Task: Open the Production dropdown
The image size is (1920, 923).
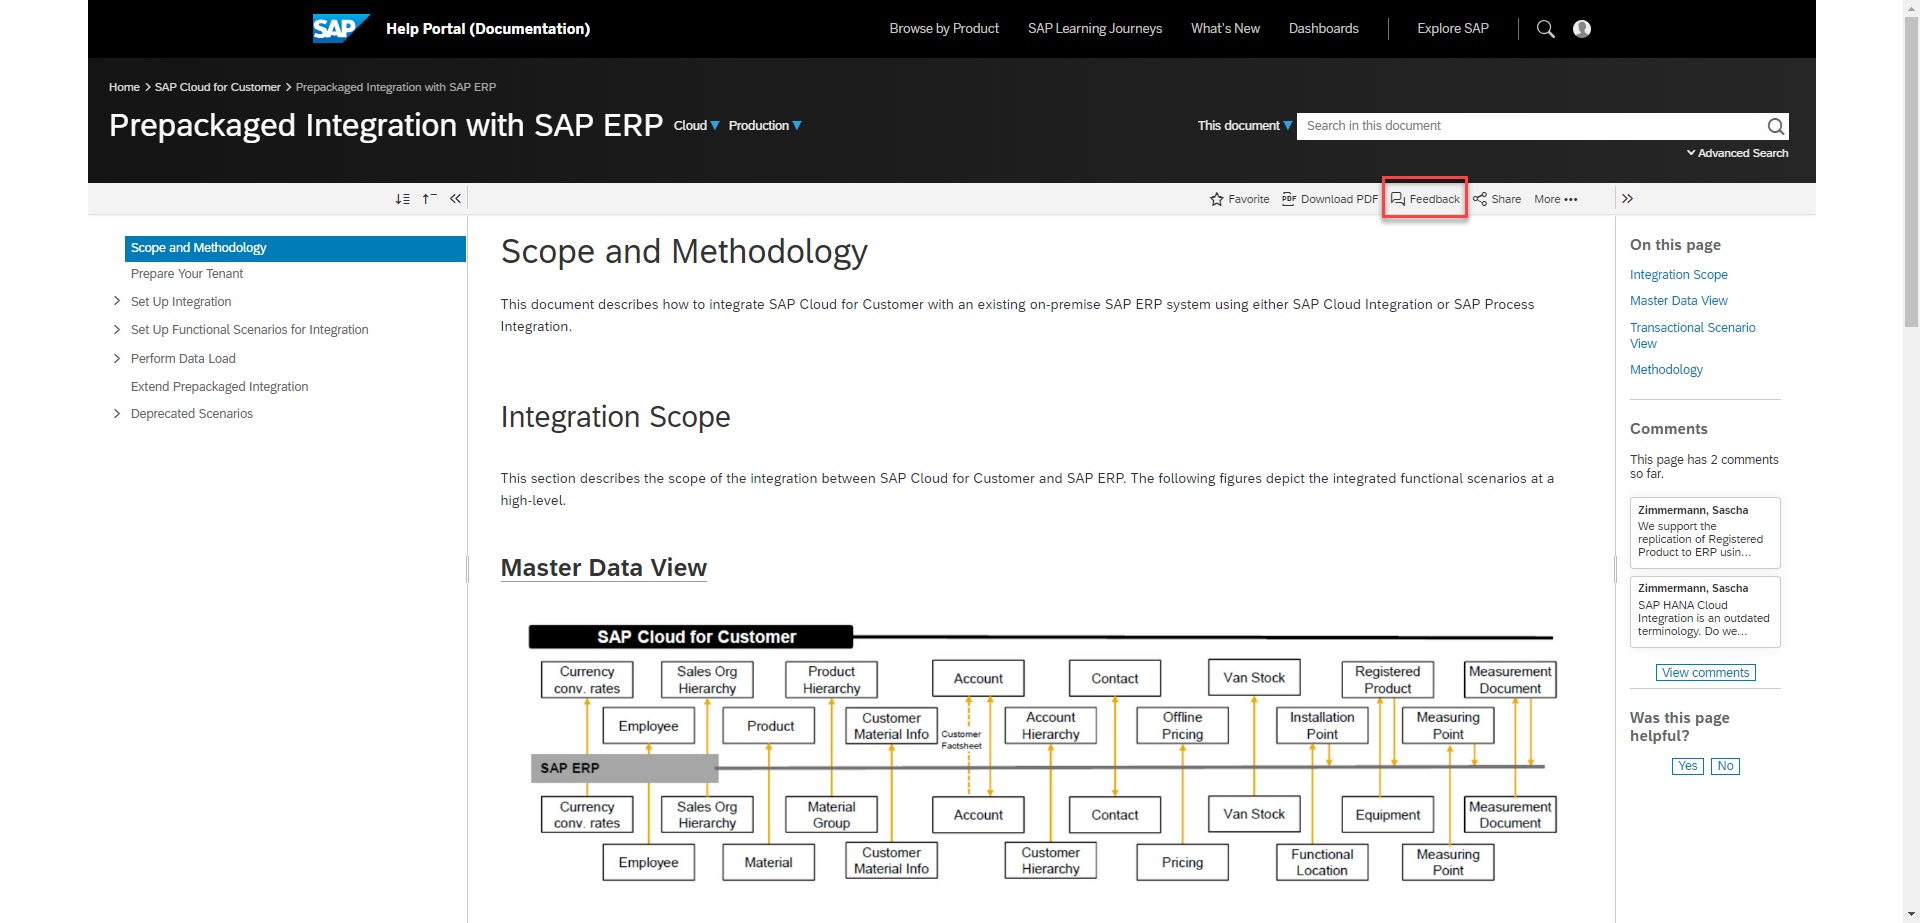Action: pos(765,126)
